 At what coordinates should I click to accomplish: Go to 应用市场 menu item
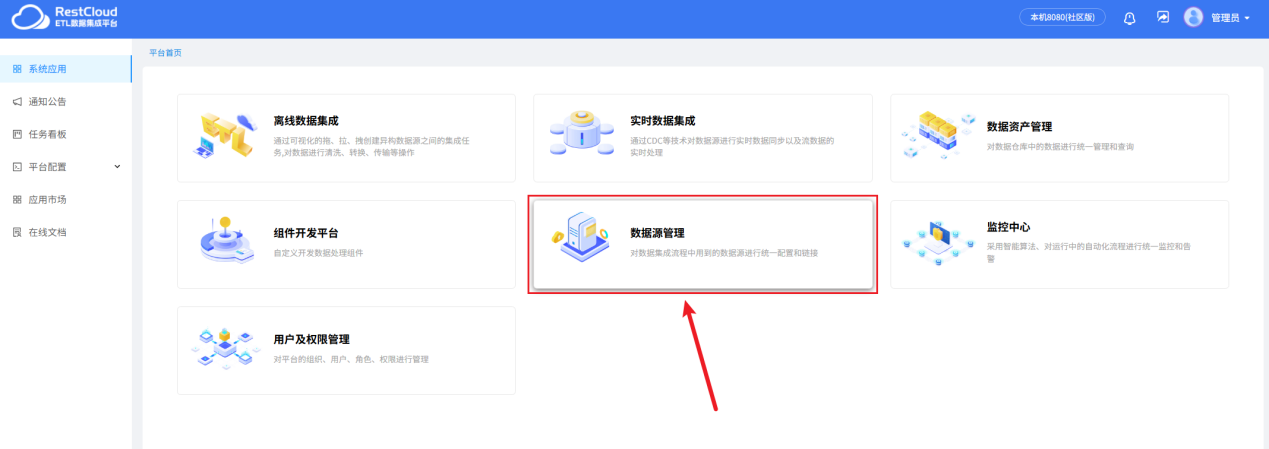click(65, 200)
